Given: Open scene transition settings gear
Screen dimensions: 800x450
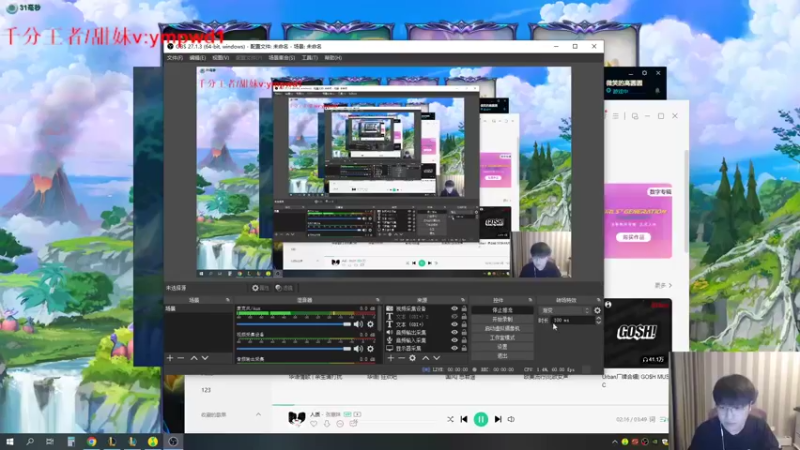Looking at the screenshot, I should coord(597,310).
